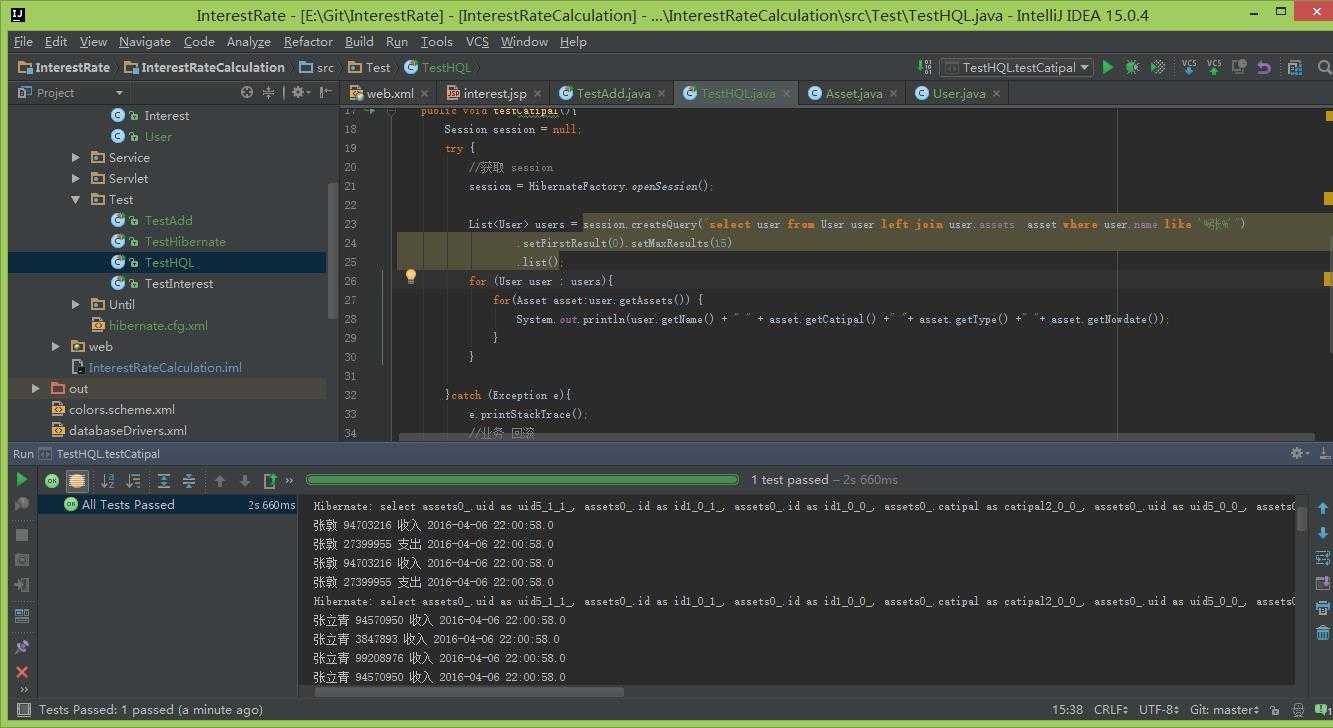Click the purple Revert arrow icon
The width and height of the screenshot is (1333, 728).
coord(1264,67)
